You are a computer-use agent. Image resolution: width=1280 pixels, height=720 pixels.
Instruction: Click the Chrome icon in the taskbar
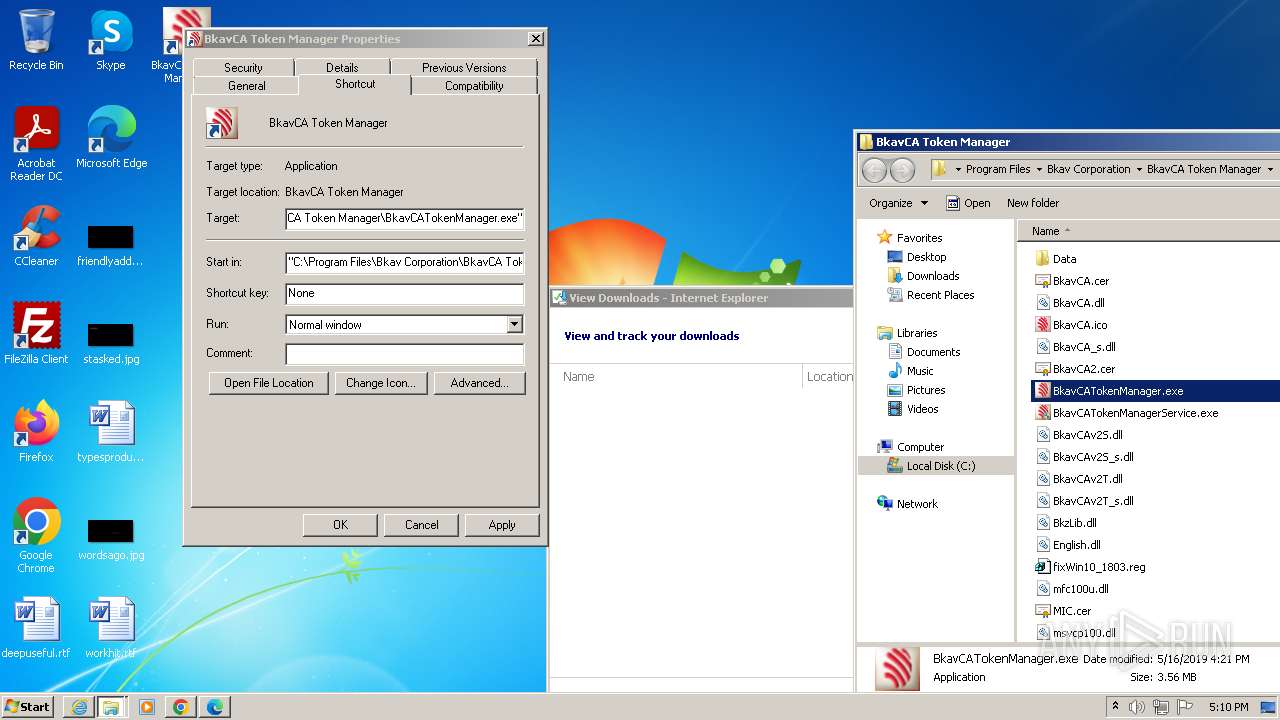(x=181, y=707)
